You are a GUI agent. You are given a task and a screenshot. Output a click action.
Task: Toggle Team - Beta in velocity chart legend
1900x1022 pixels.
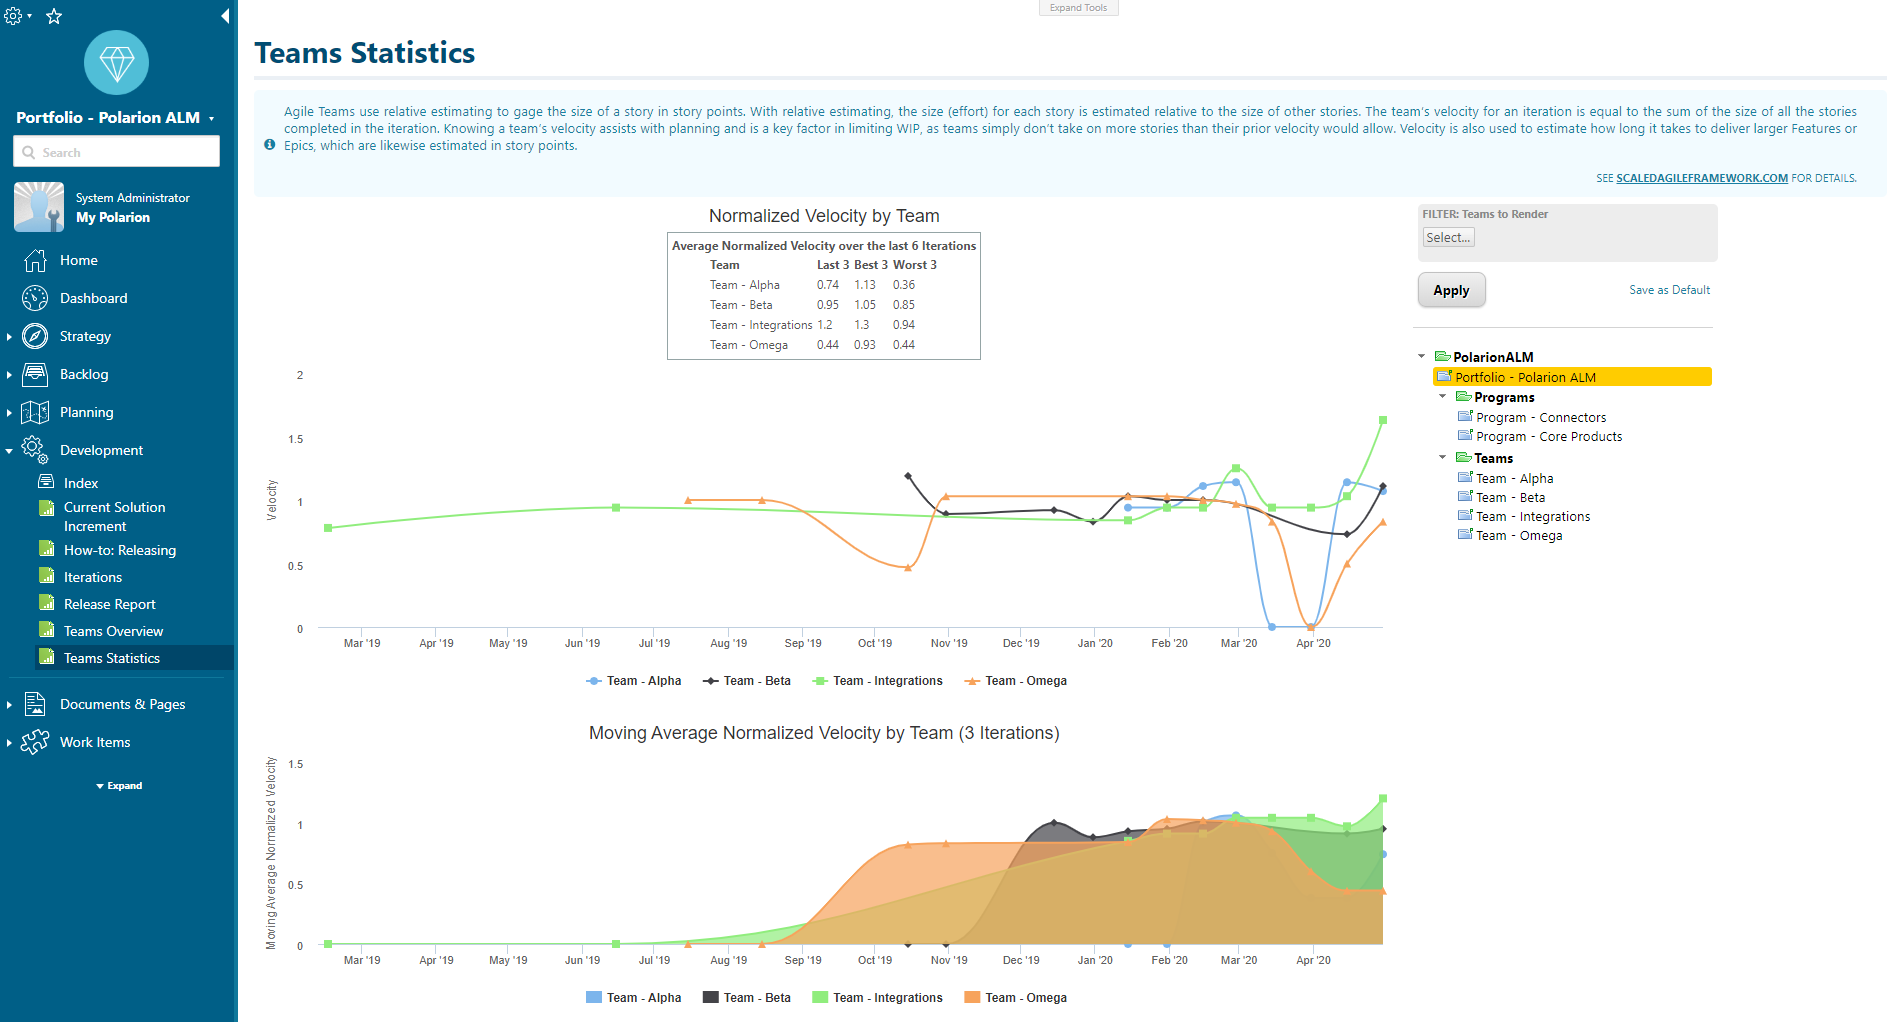[x=746, y=681]
